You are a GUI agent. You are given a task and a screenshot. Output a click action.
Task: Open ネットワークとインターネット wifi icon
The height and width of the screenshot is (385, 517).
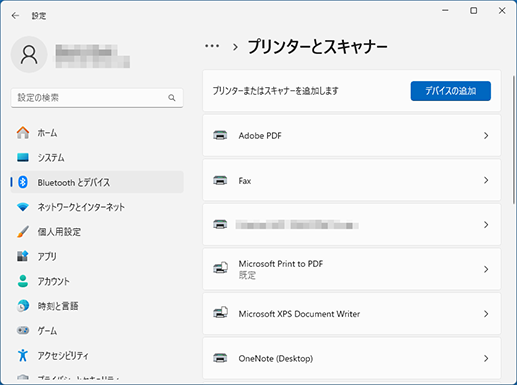23,207
